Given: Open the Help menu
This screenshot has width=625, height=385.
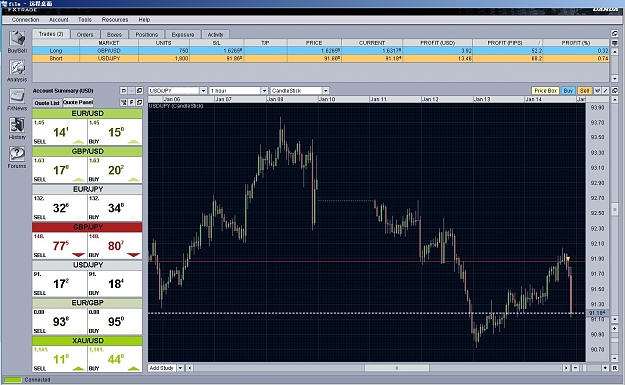Looking at the screenshot, I should [144, 20].
